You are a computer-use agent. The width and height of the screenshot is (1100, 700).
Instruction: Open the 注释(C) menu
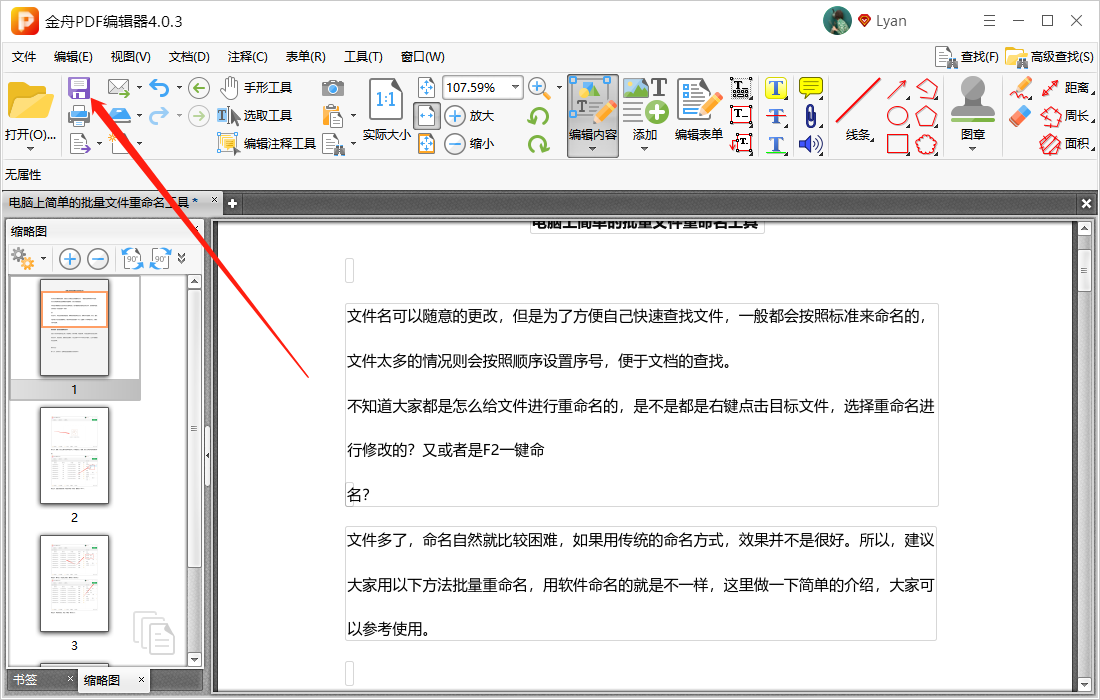click(x=245, y=56)
